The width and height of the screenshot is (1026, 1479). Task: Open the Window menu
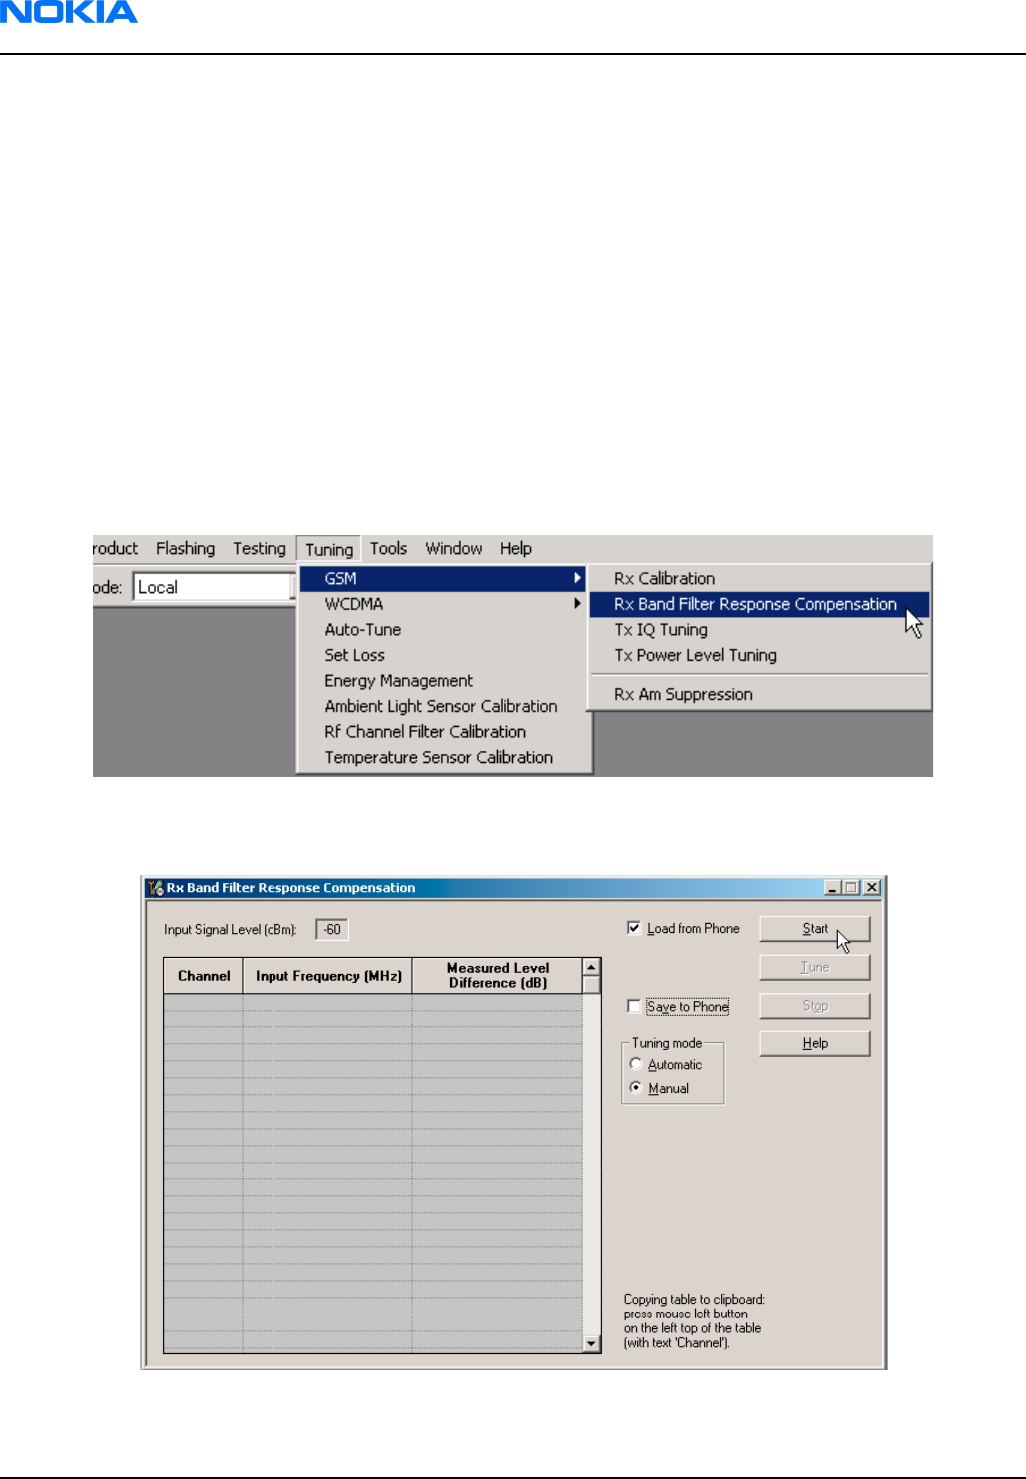454,548
